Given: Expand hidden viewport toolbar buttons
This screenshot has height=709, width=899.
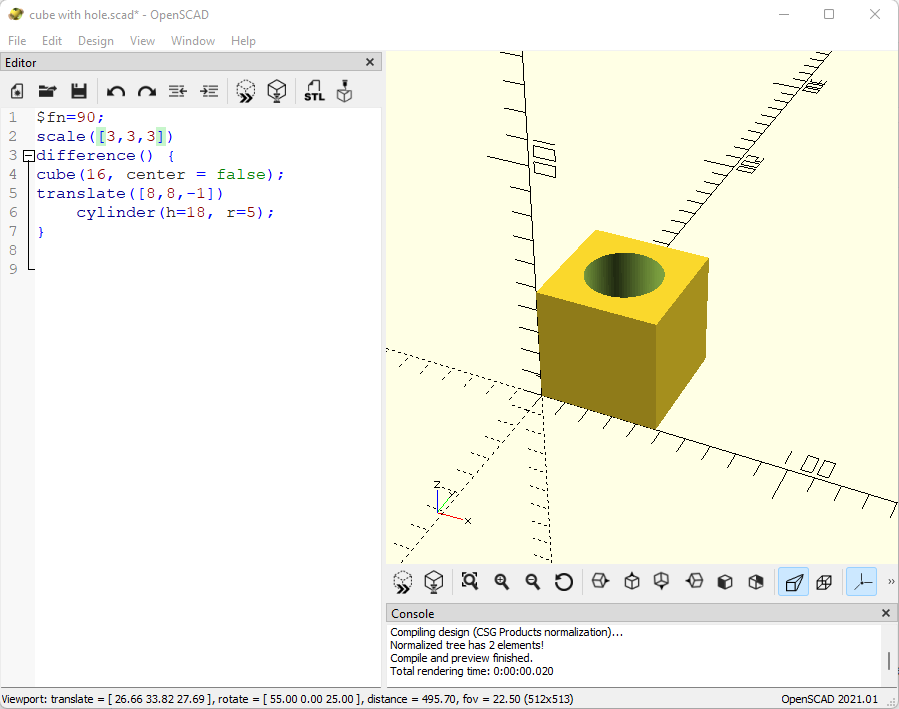Looking at the screenshot, I should [x=890, y=581].
